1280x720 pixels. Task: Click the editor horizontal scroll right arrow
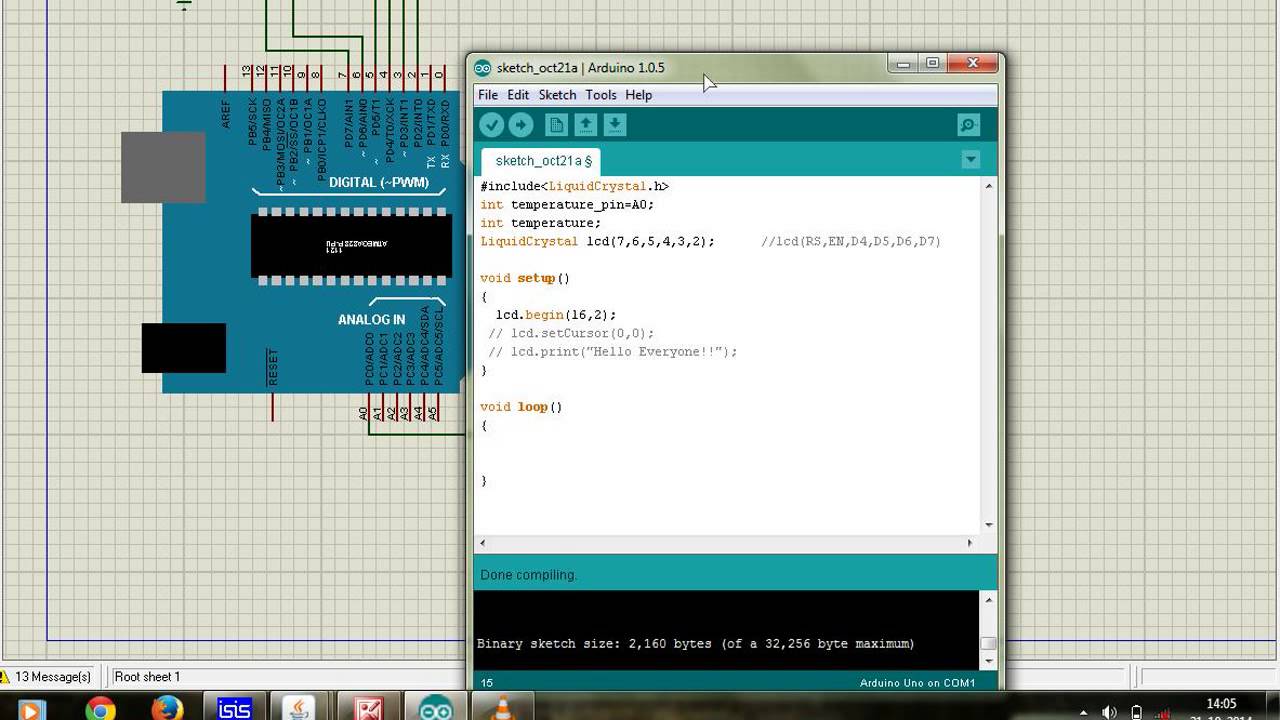(x=969, y=543)
